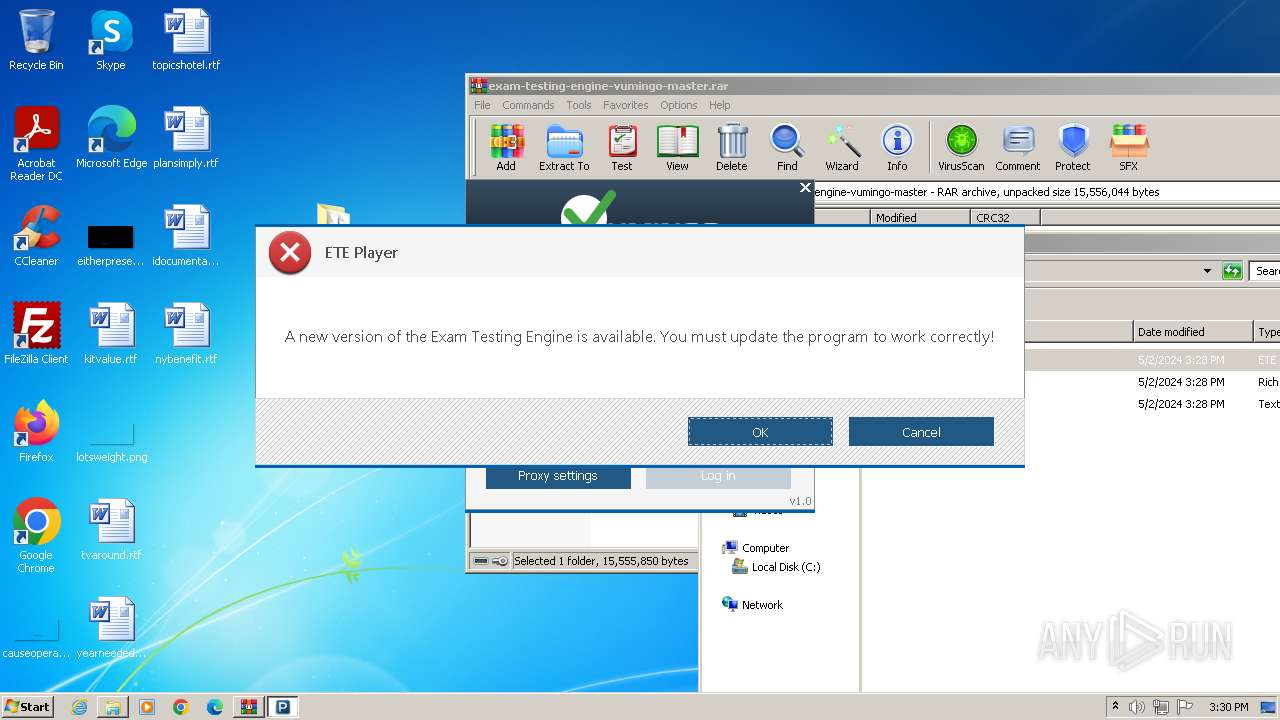Run the VirusScan icon in WinRAR

click(x=961, y=148)
